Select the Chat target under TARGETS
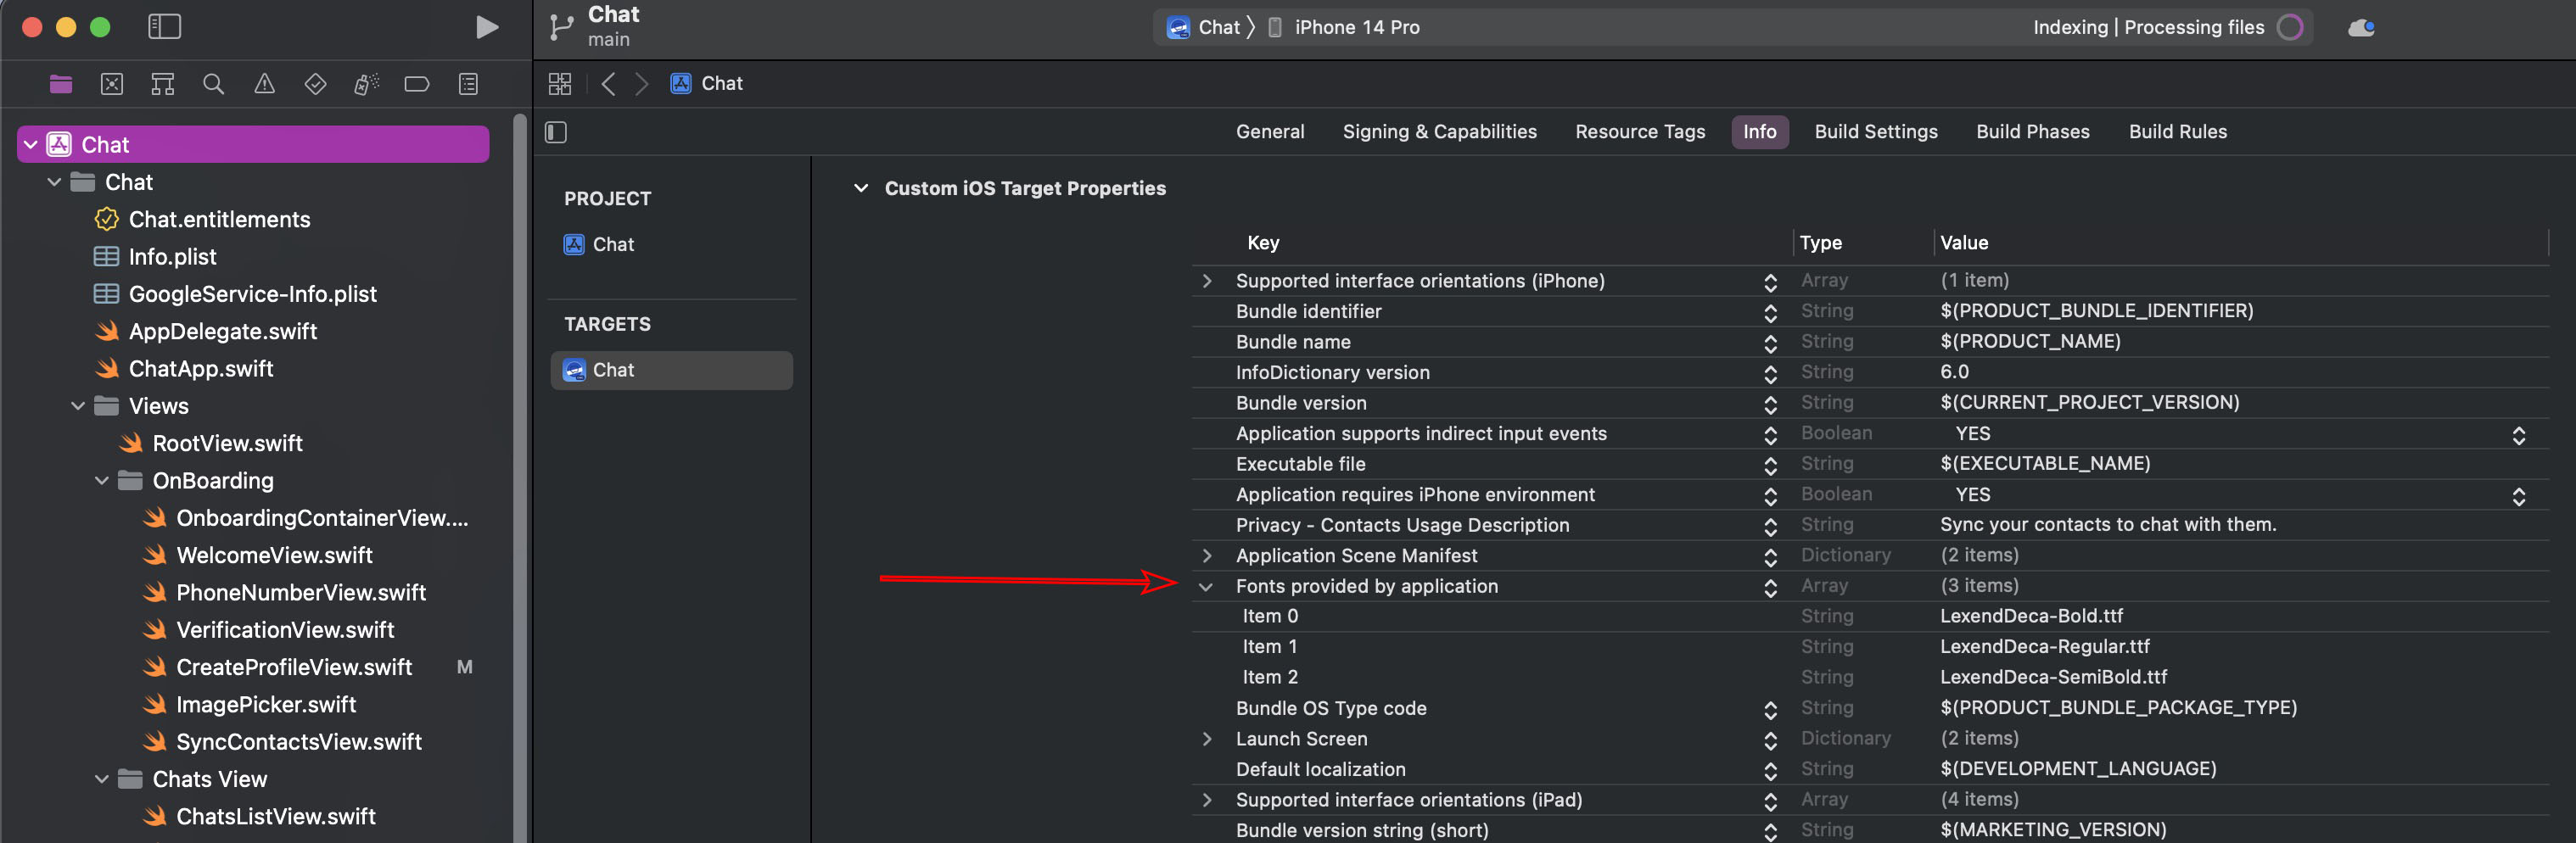2576x843 pixels. 671,370
